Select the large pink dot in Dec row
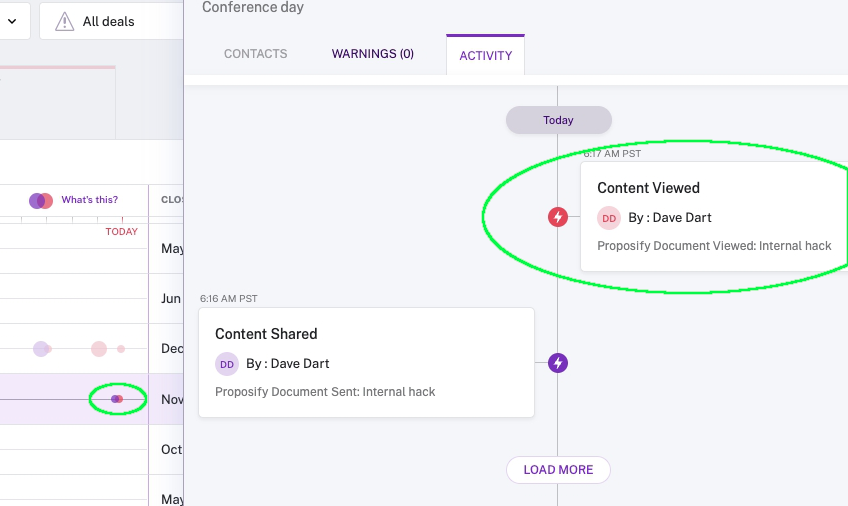 (99, 349)
